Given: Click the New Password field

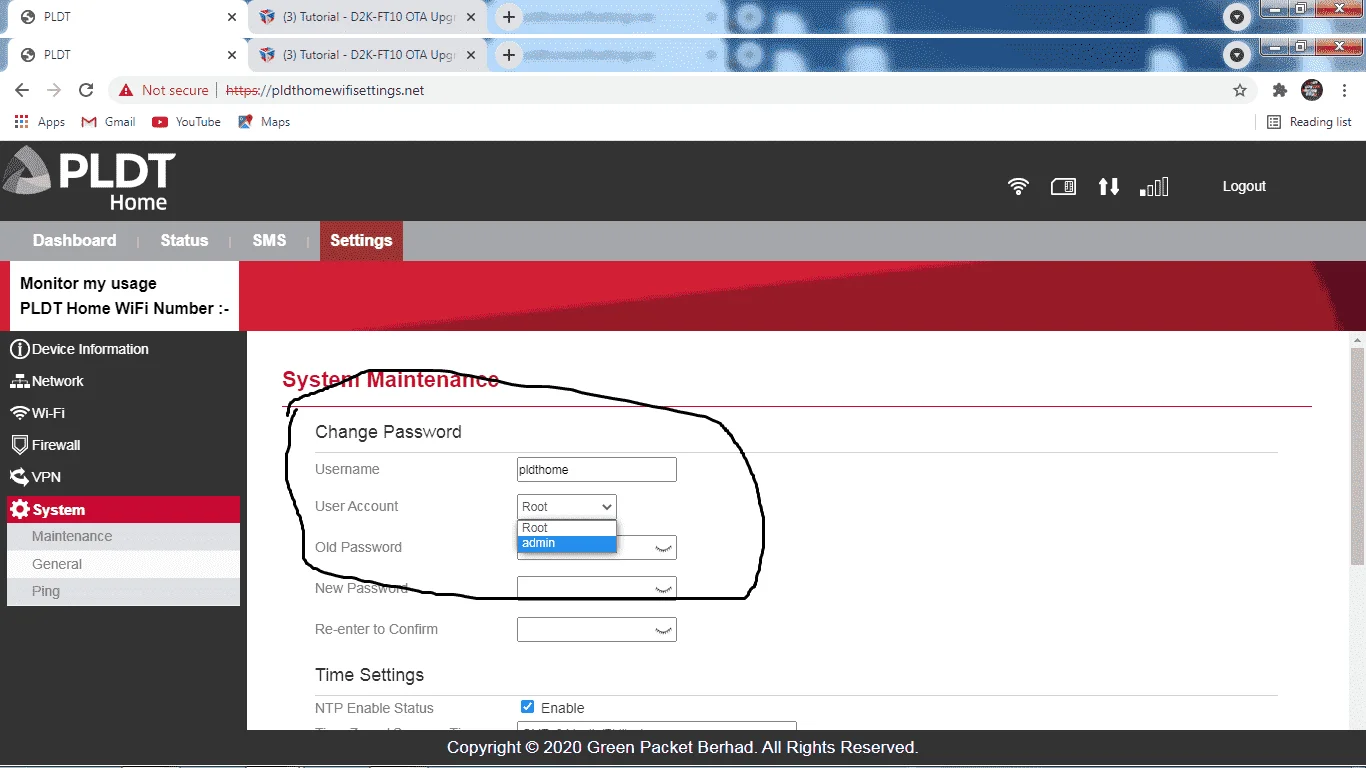Looking at the screenshot, I should coord(597,588).
